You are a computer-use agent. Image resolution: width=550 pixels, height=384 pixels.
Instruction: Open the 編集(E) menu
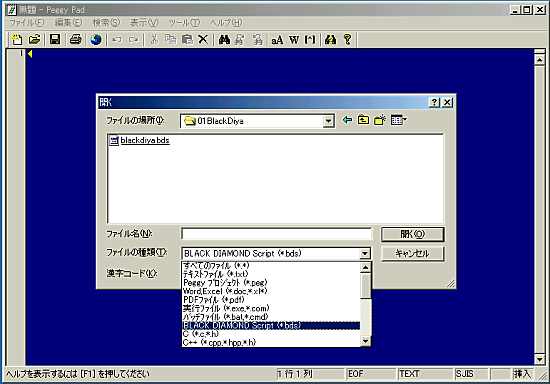click(68, 23)
